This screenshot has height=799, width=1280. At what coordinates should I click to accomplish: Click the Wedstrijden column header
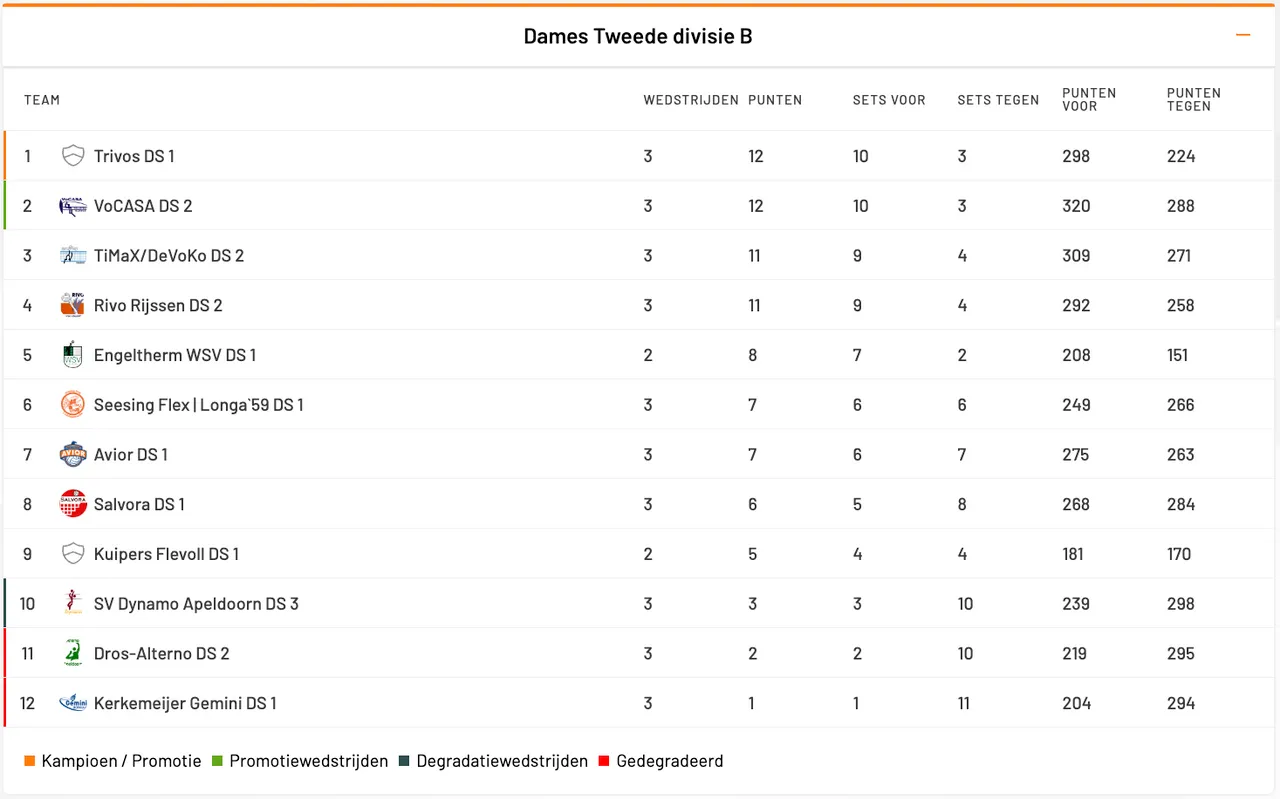(690, 100)
